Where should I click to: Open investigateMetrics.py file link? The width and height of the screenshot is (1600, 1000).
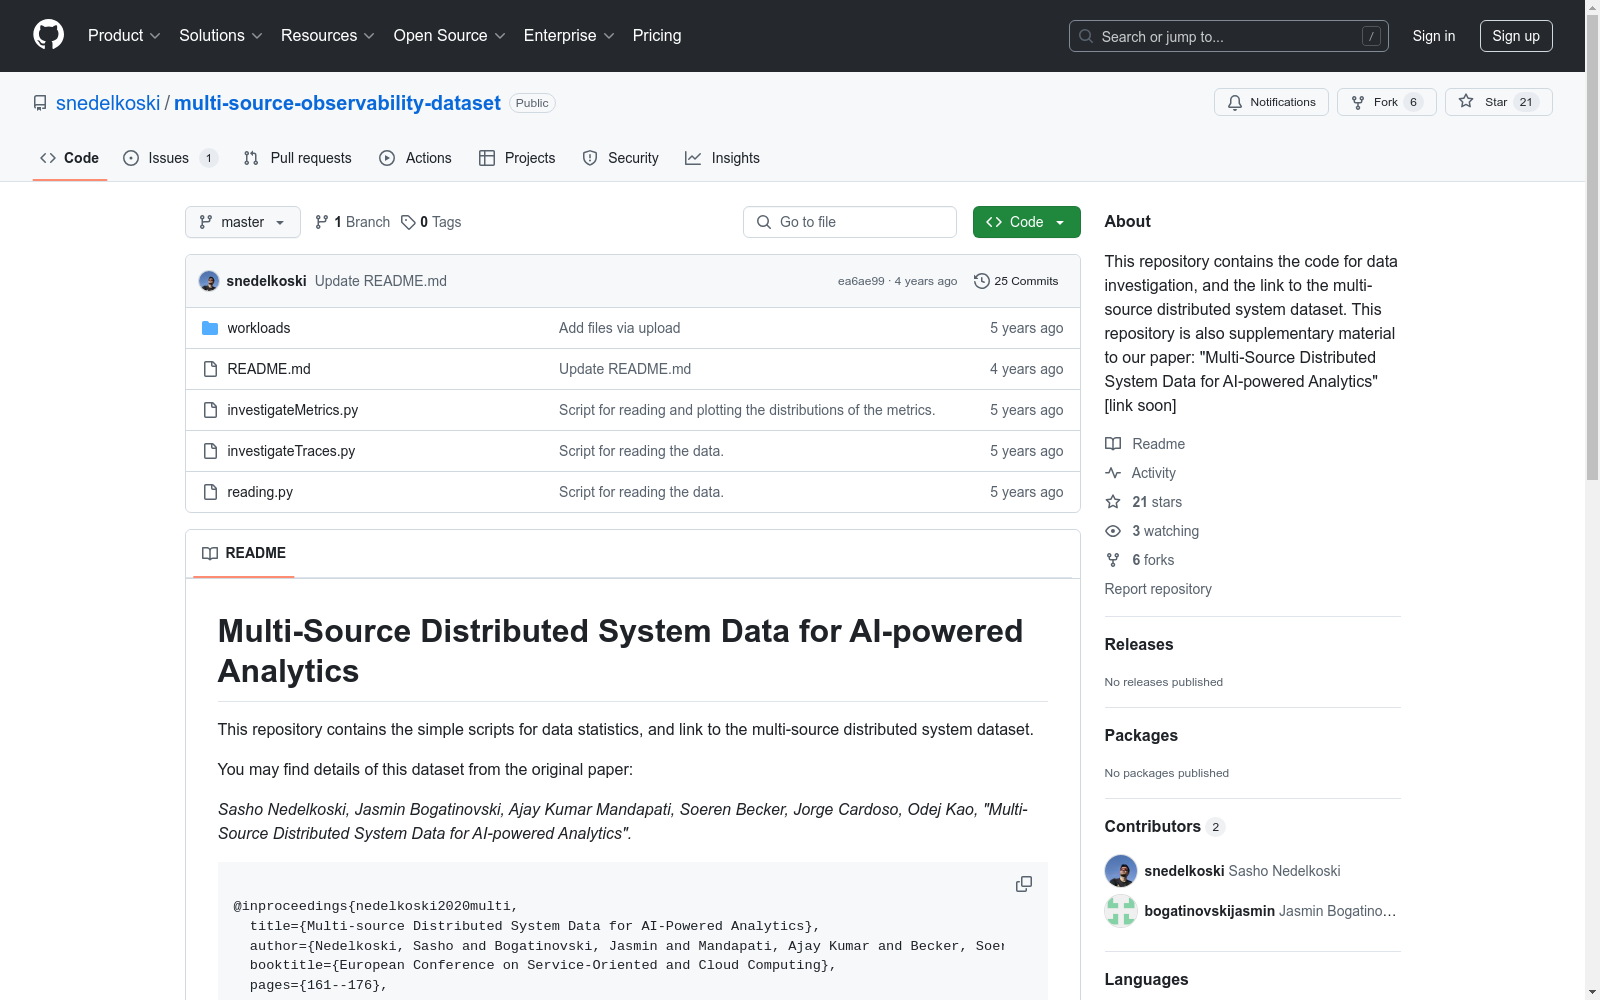click(292, 410)
